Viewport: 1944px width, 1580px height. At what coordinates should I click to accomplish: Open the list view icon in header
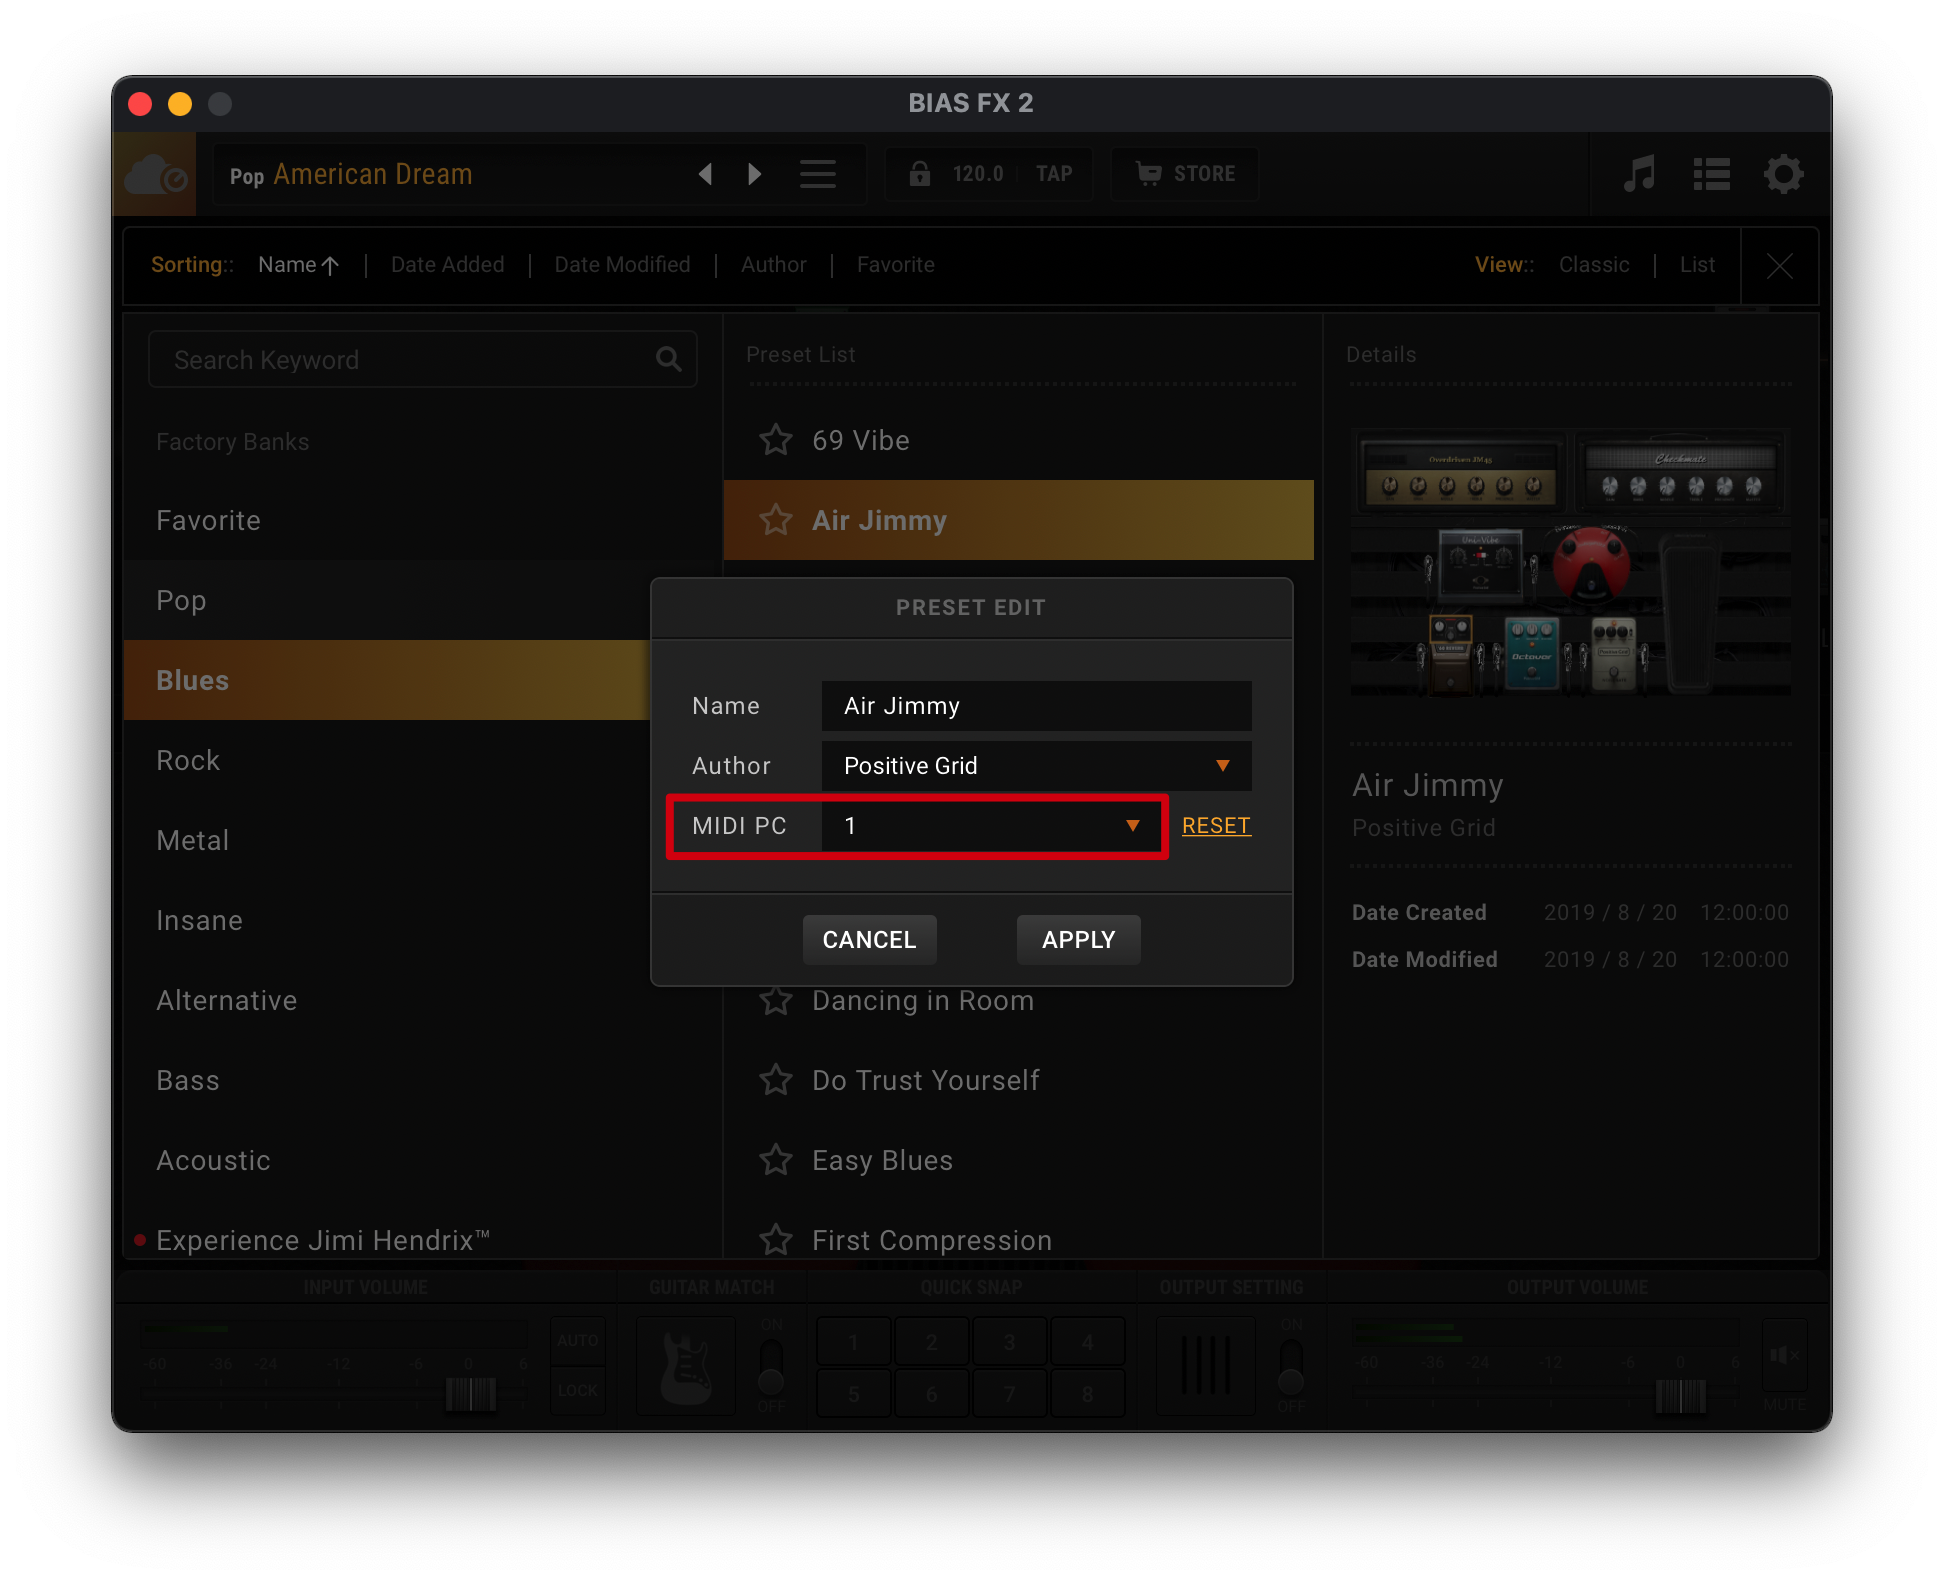[x=1711, y=174]
